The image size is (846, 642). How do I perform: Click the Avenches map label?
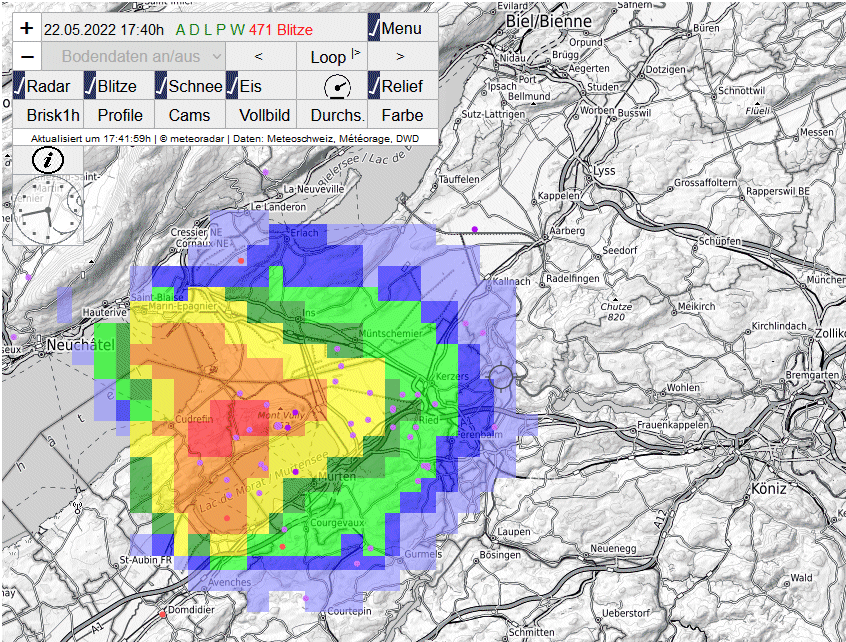click(x=229, y=583)
